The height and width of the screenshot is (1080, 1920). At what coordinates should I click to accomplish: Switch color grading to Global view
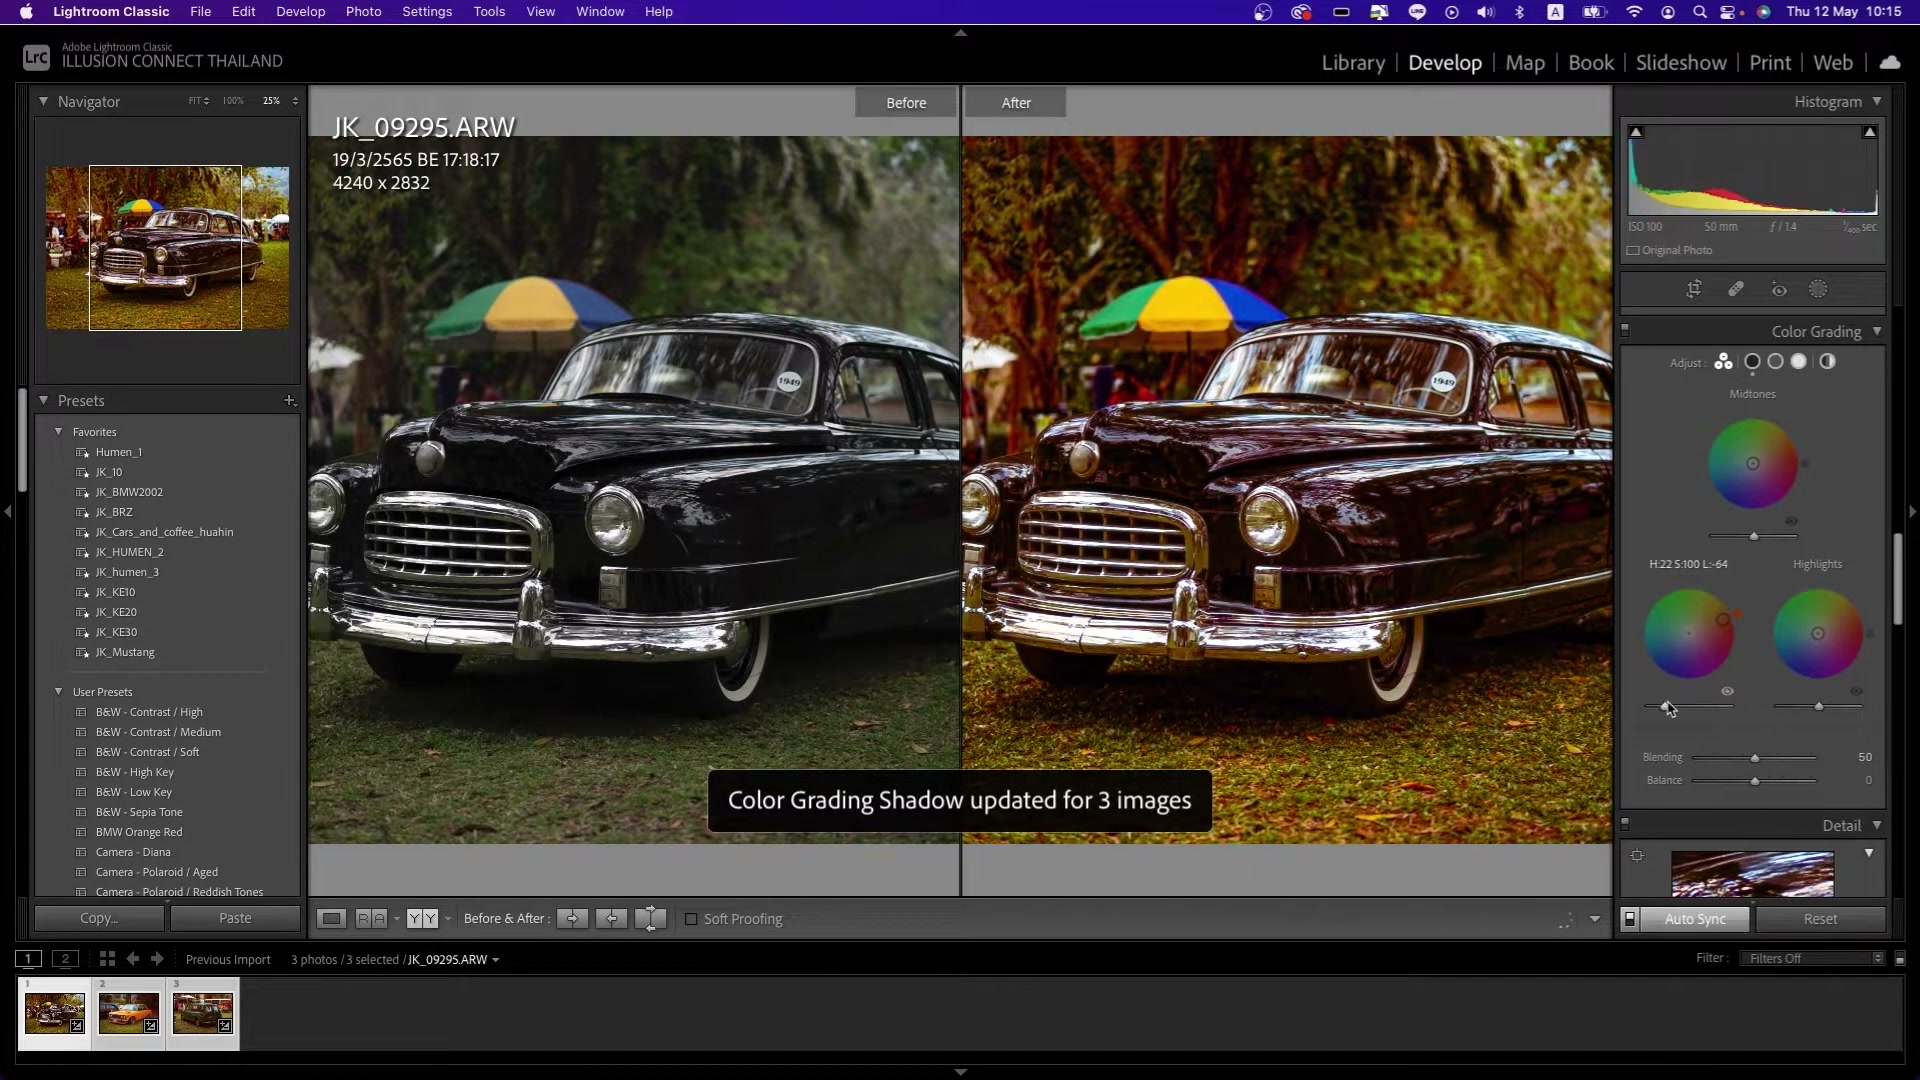coord(1827,362)
